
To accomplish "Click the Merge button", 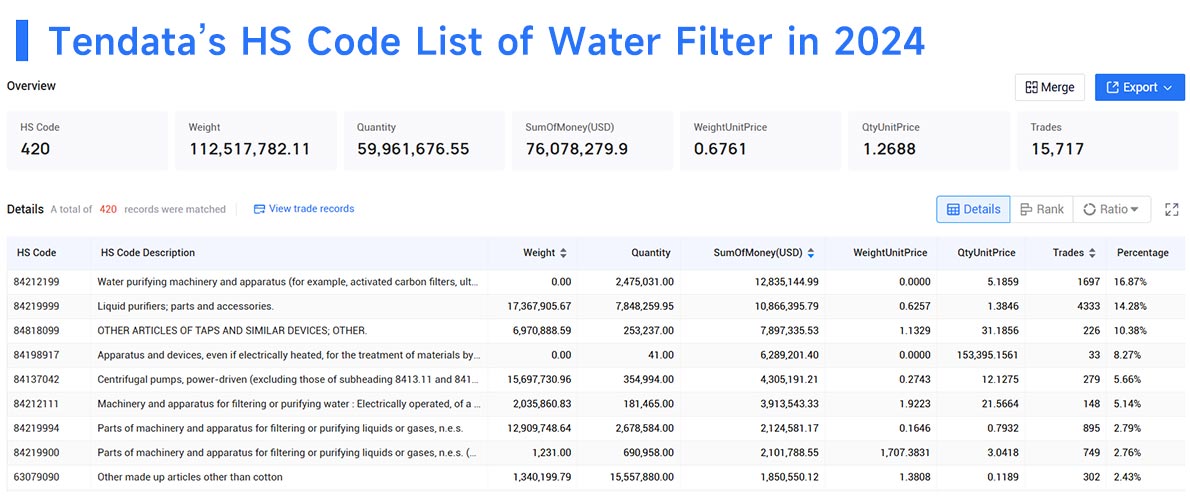I will pos(1050,87).
